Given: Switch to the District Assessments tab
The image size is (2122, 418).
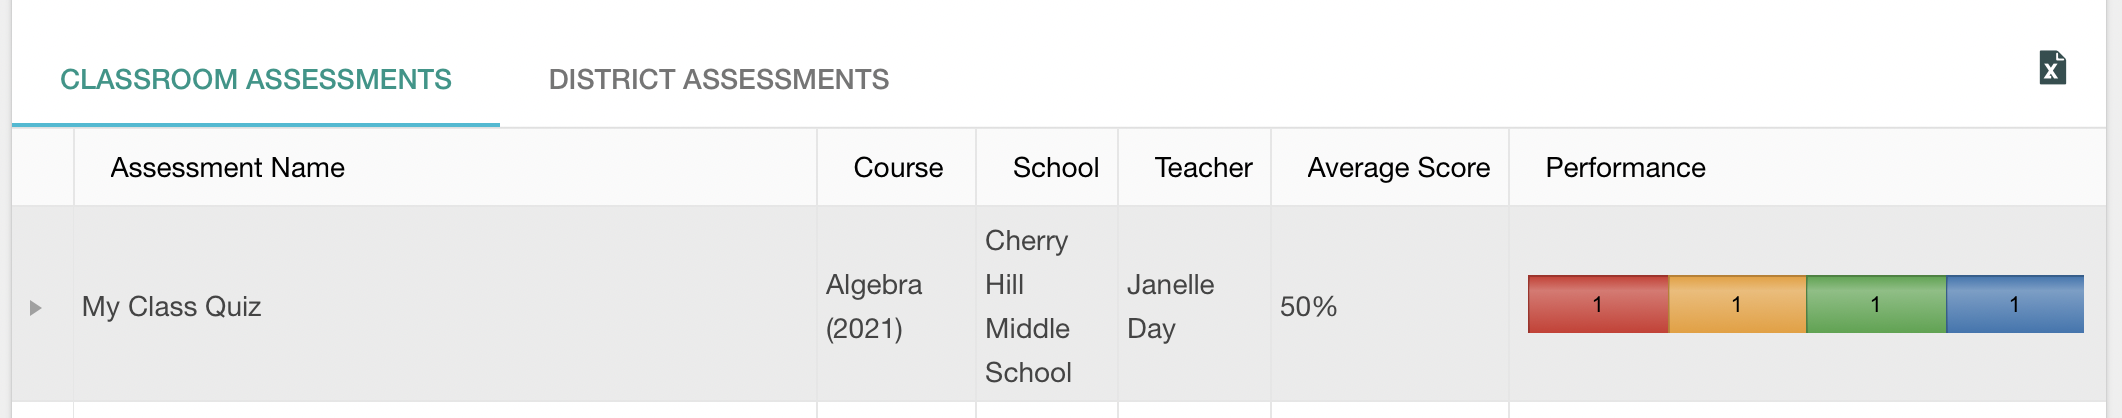Looking at the screenshot, I should [718, 79].
